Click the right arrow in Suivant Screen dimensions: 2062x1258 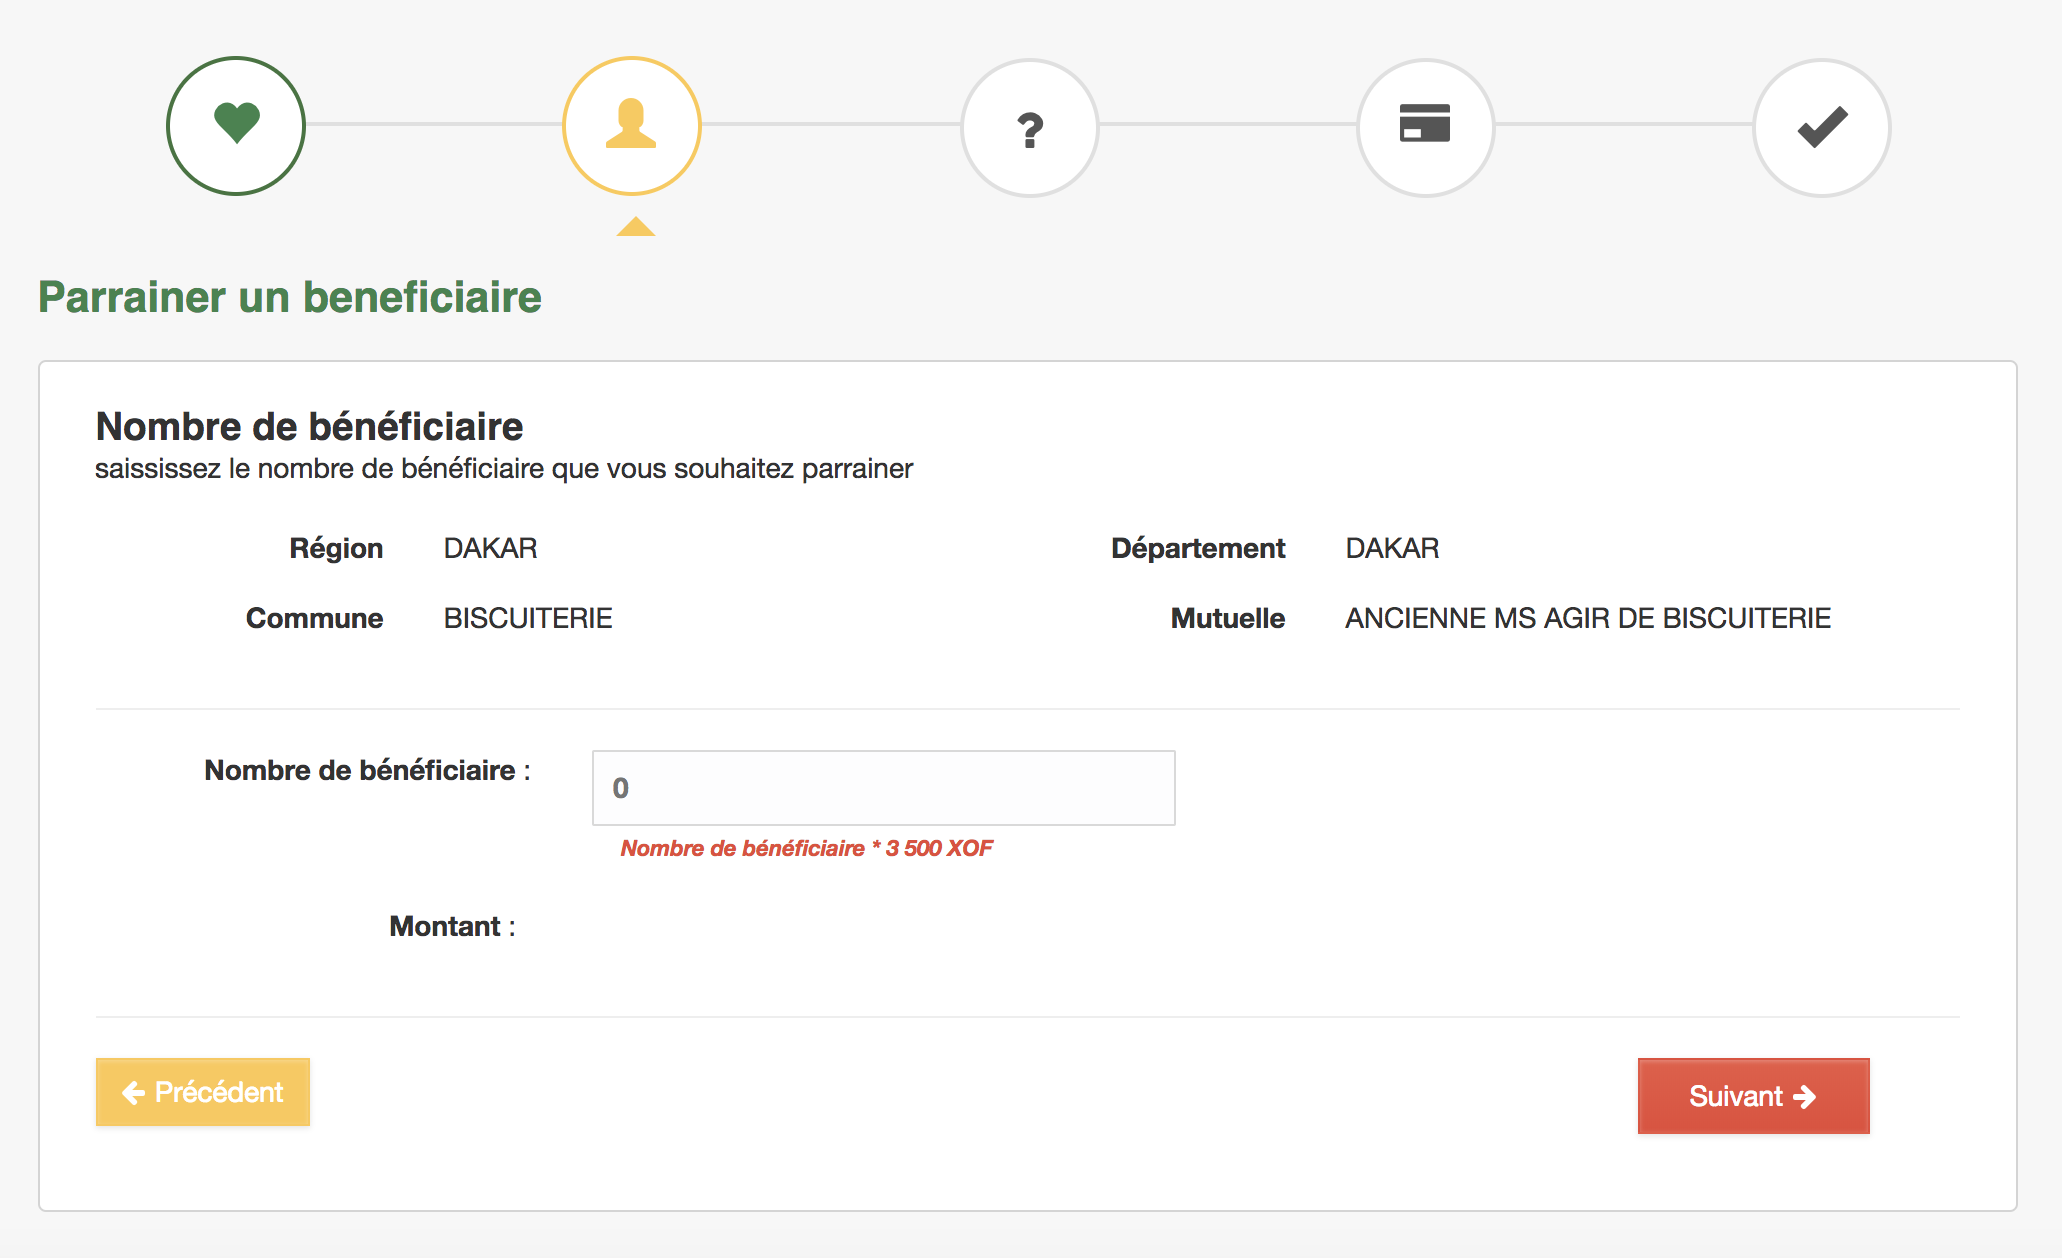pos(1805,1097)
